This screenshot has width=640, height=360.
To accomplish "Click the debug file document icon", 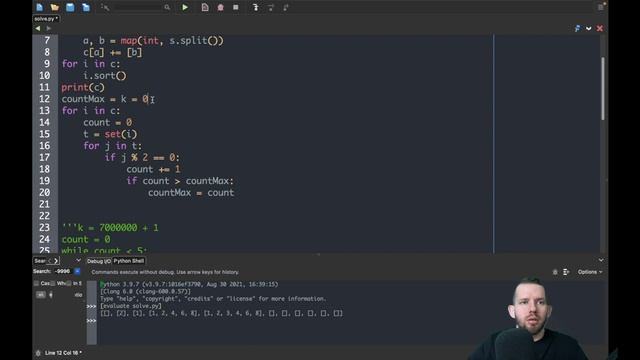I will (205, 7).
